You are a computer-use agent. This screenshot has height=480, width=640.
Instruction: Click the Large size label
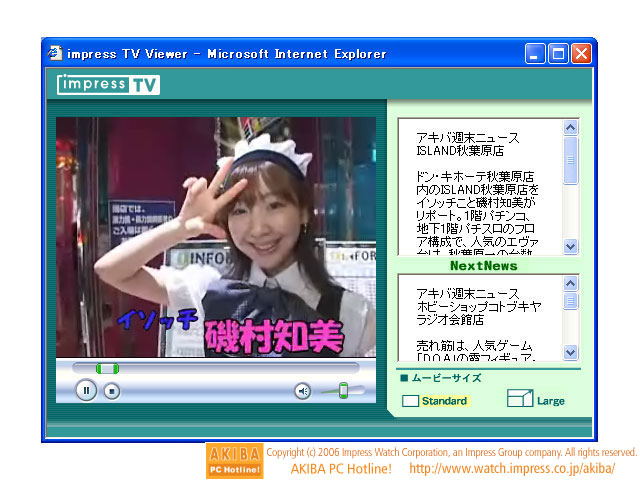point(551,401)
